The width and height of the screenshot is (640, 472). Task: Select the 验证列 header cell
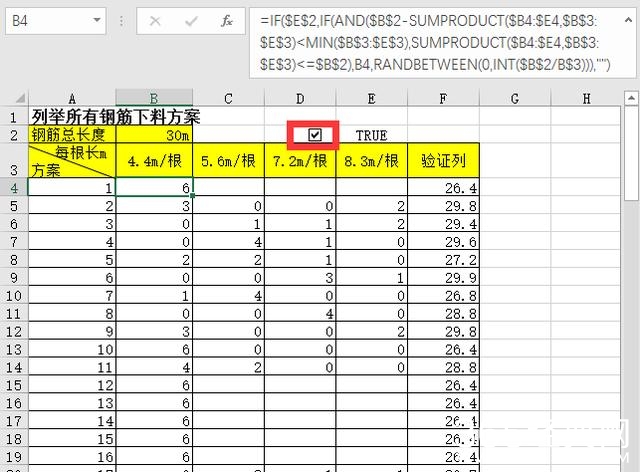[443, 161]
